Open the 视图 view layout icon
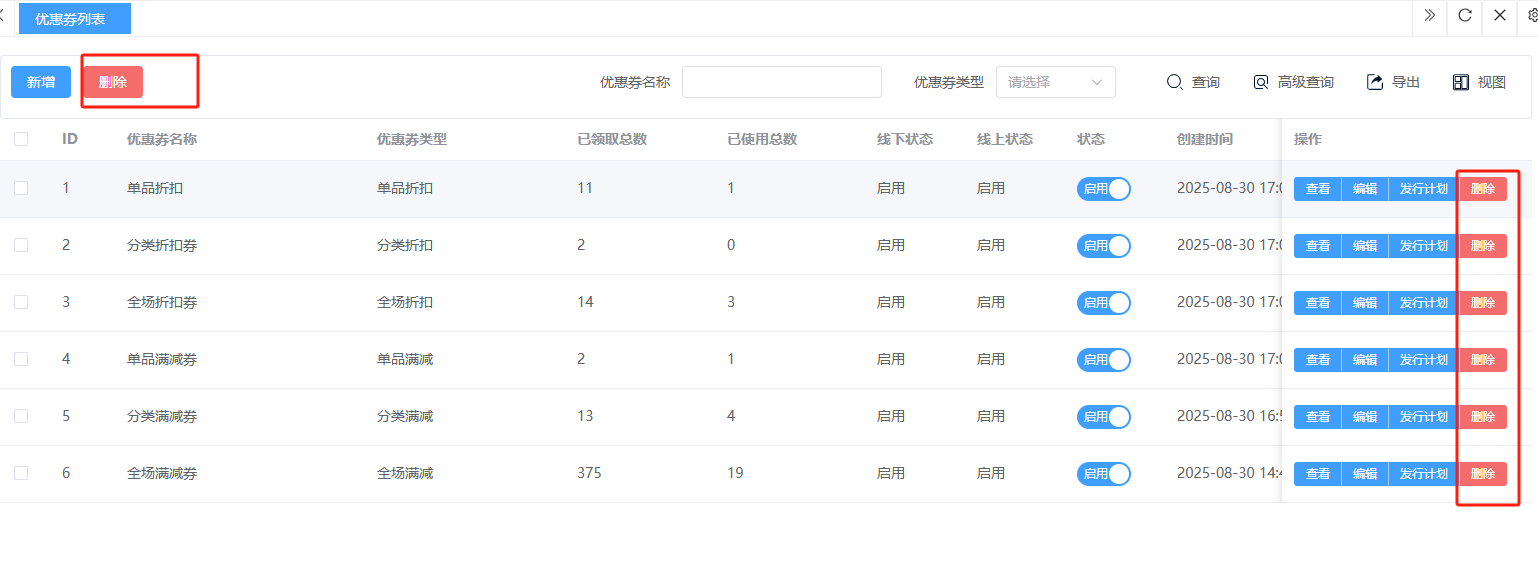The width and height of the screenshot is (1538, 565). (x=1461, y=82)
